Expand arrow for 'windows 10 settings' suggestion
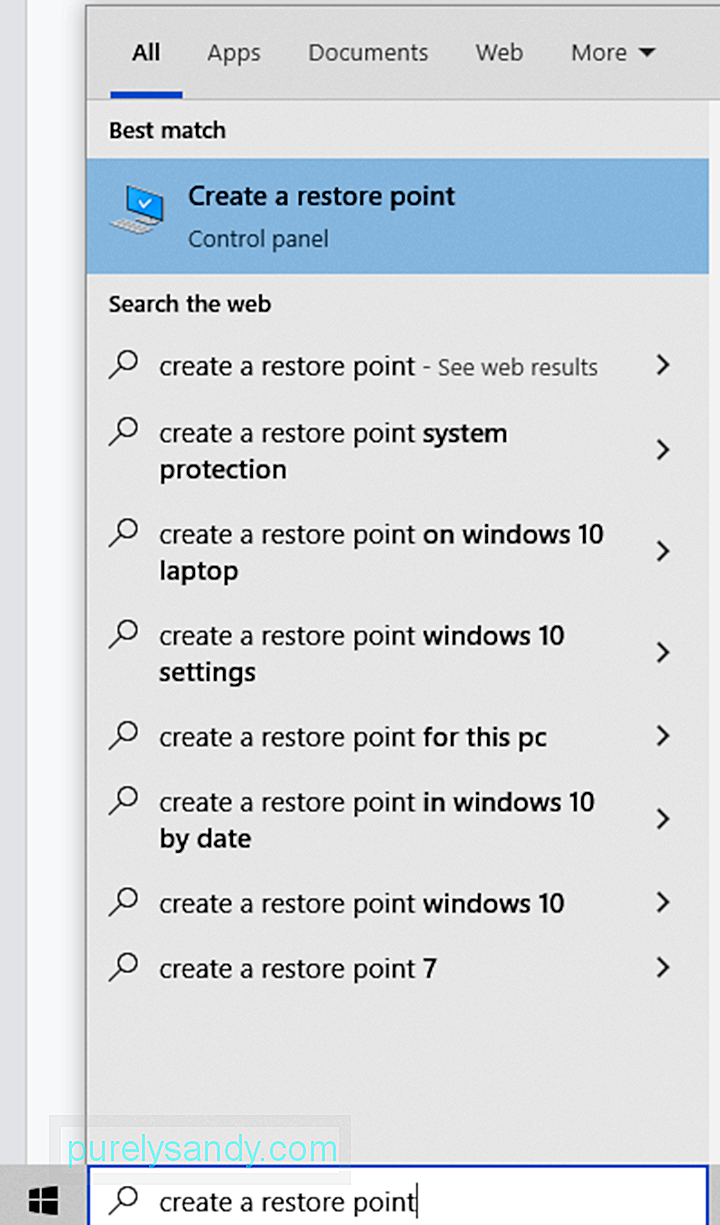720x1225 pixels. (x=662, y=653)
